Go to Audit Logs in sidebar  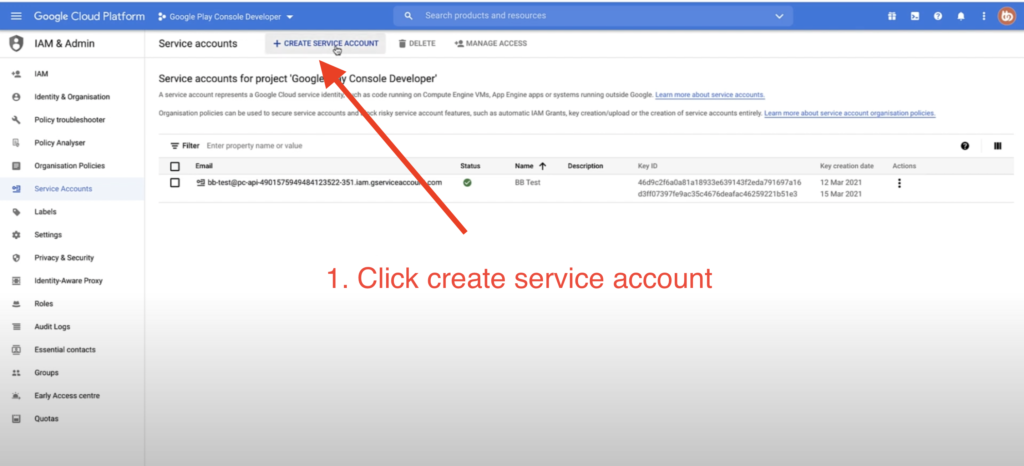[x=52, y=327]
